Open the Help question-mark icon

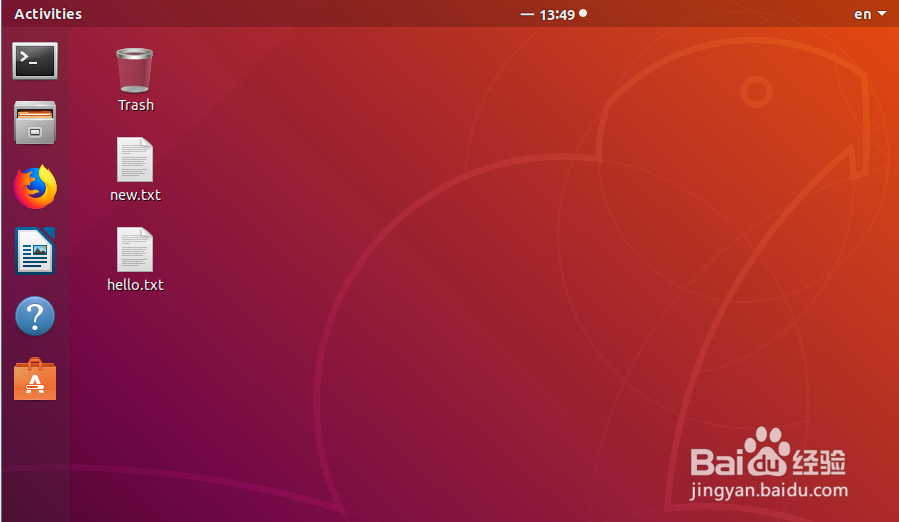(35, 316)
